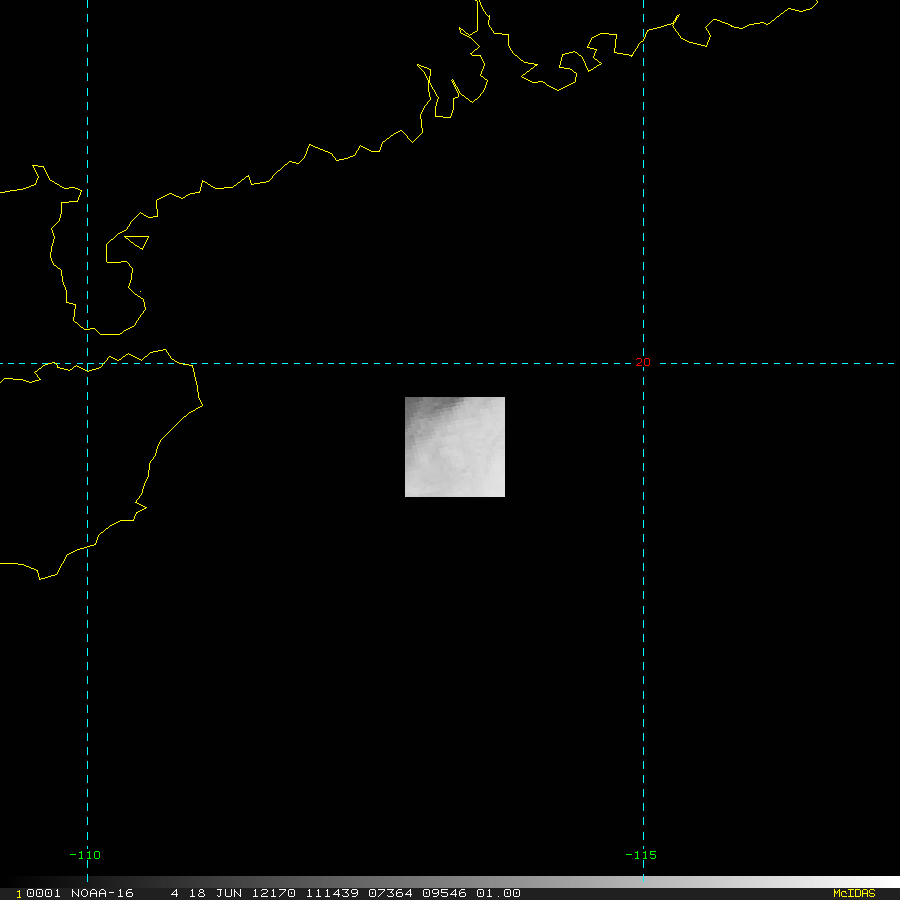900x900 pixels.
Task: Click the 01.00 resolution value
Action: click(498, 893)
